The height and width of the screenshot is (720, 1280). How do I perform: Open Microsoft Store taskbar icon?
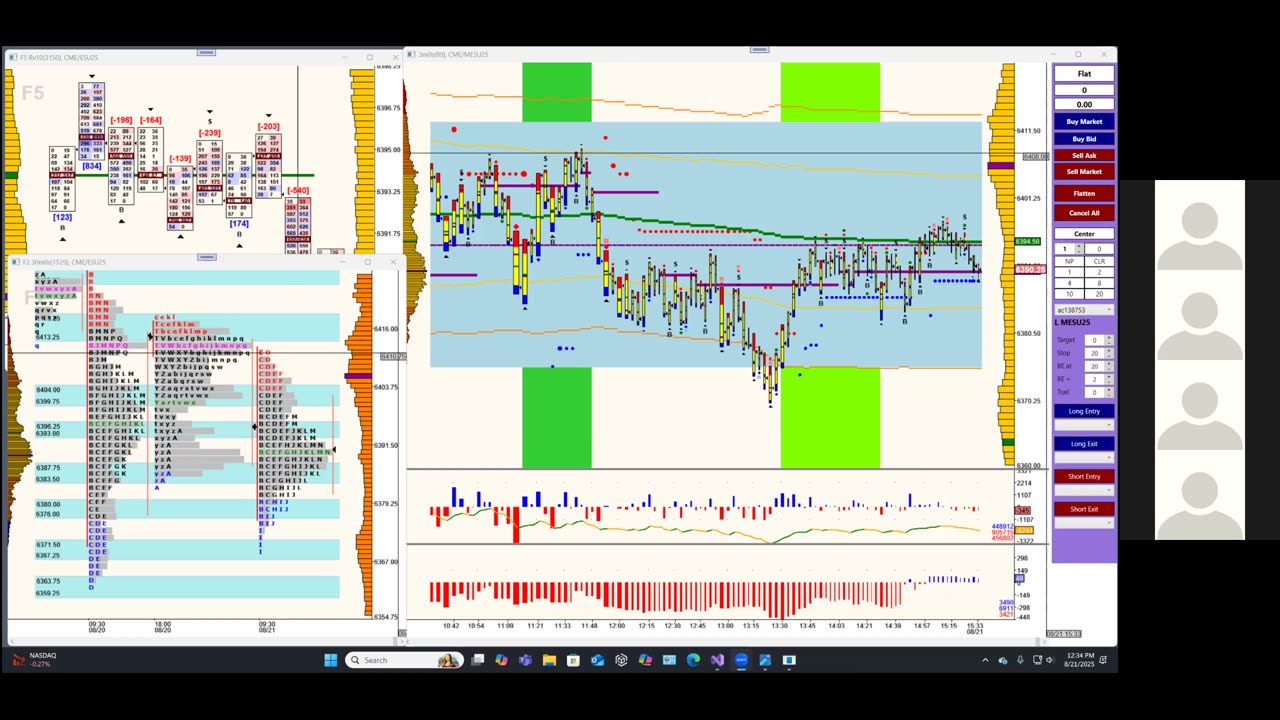pyautogui.click(x=573, y=660)
